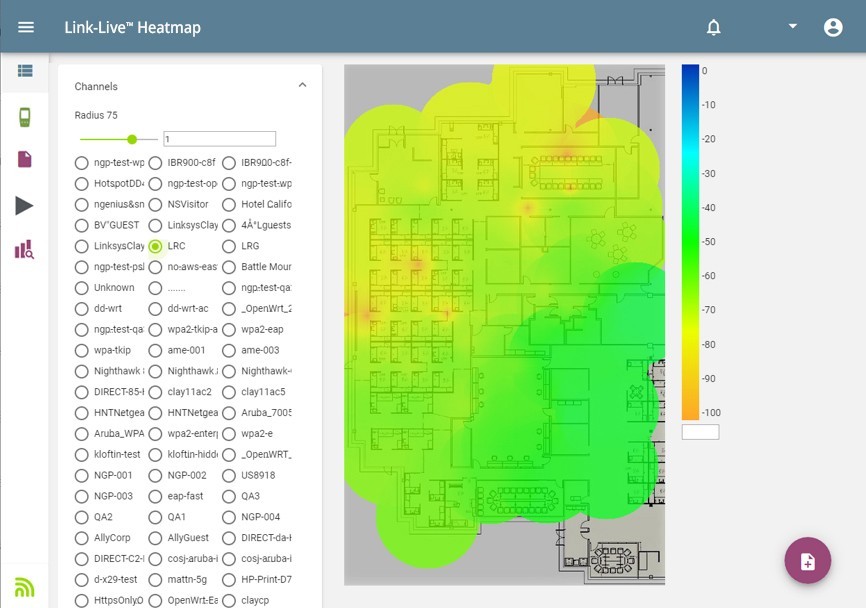
Task: Open the user account profile icon
Action: point(833,27)
